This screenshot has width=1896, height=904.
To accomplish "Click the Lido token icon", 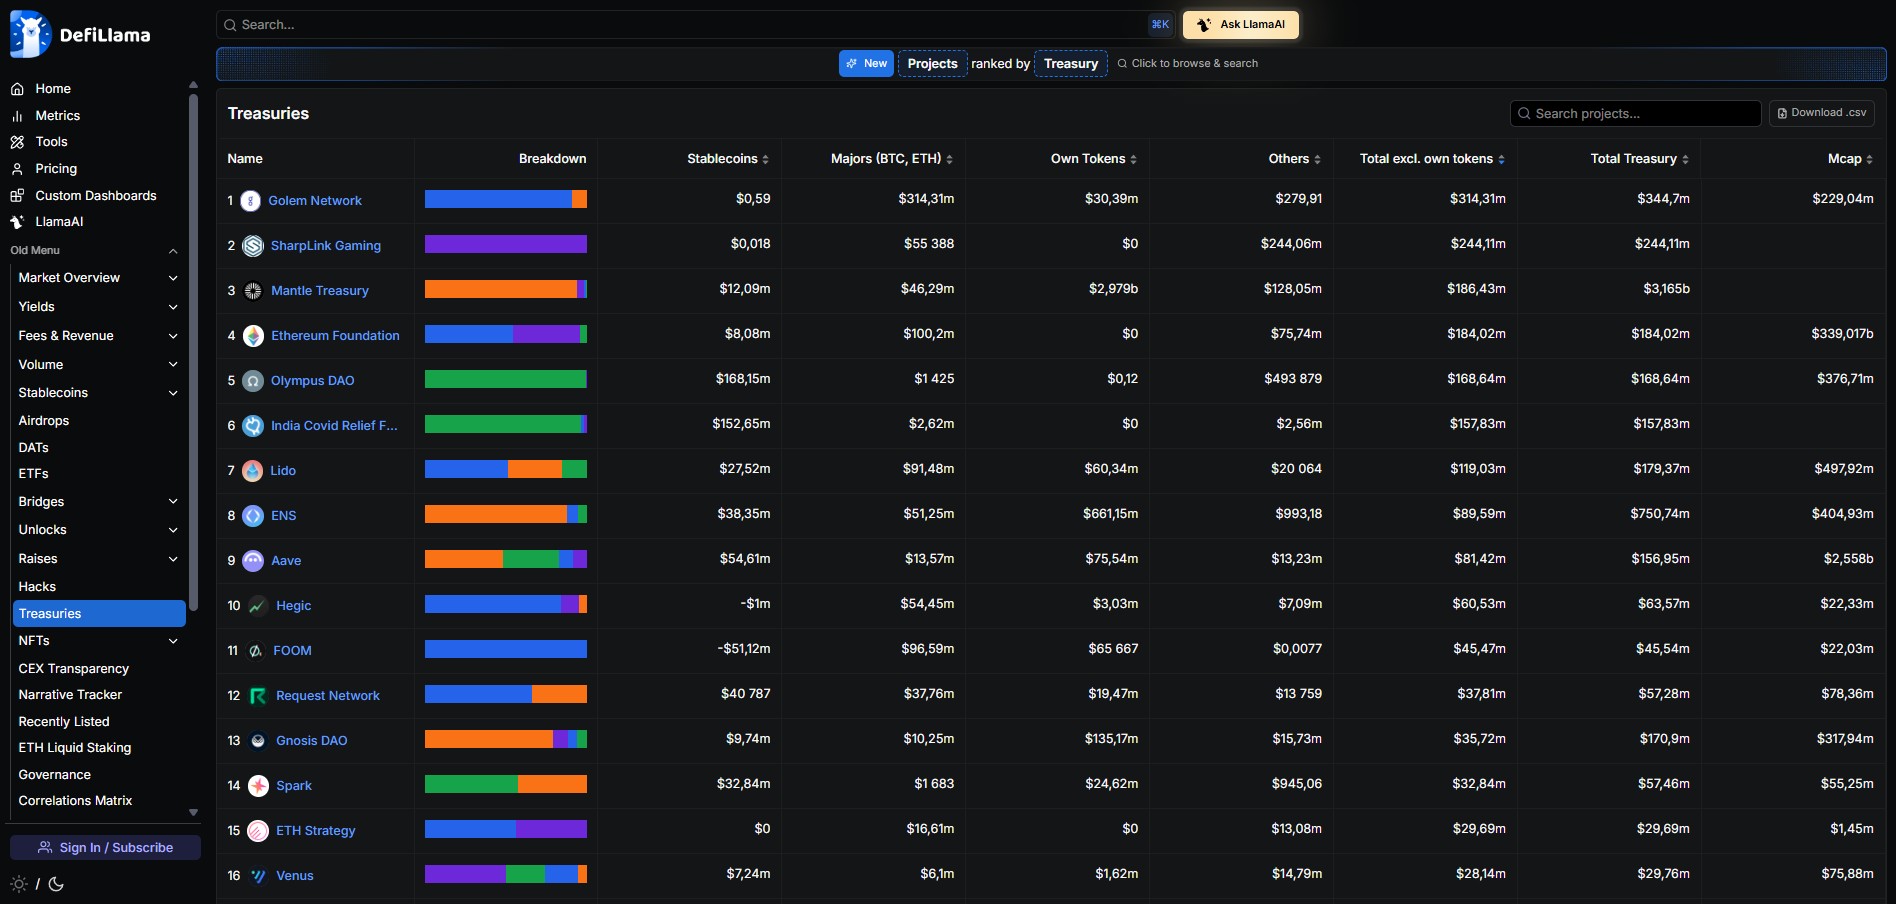I will click(x=253, y=471).
